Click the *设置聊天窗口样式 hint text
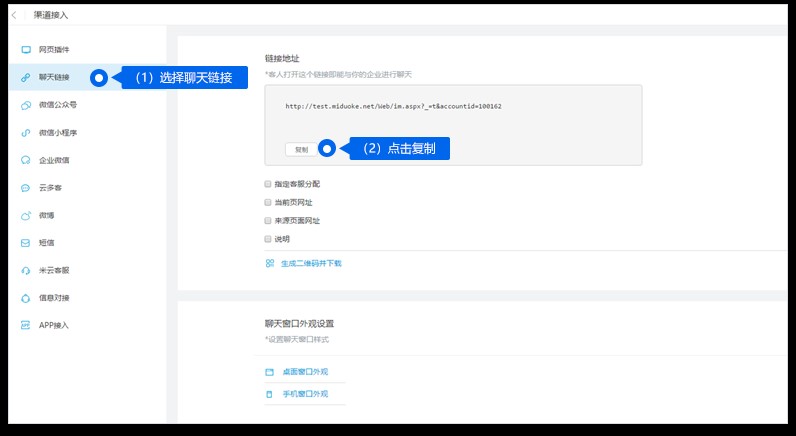Screen dimensions: 796x436 click(x=297, y=339)
